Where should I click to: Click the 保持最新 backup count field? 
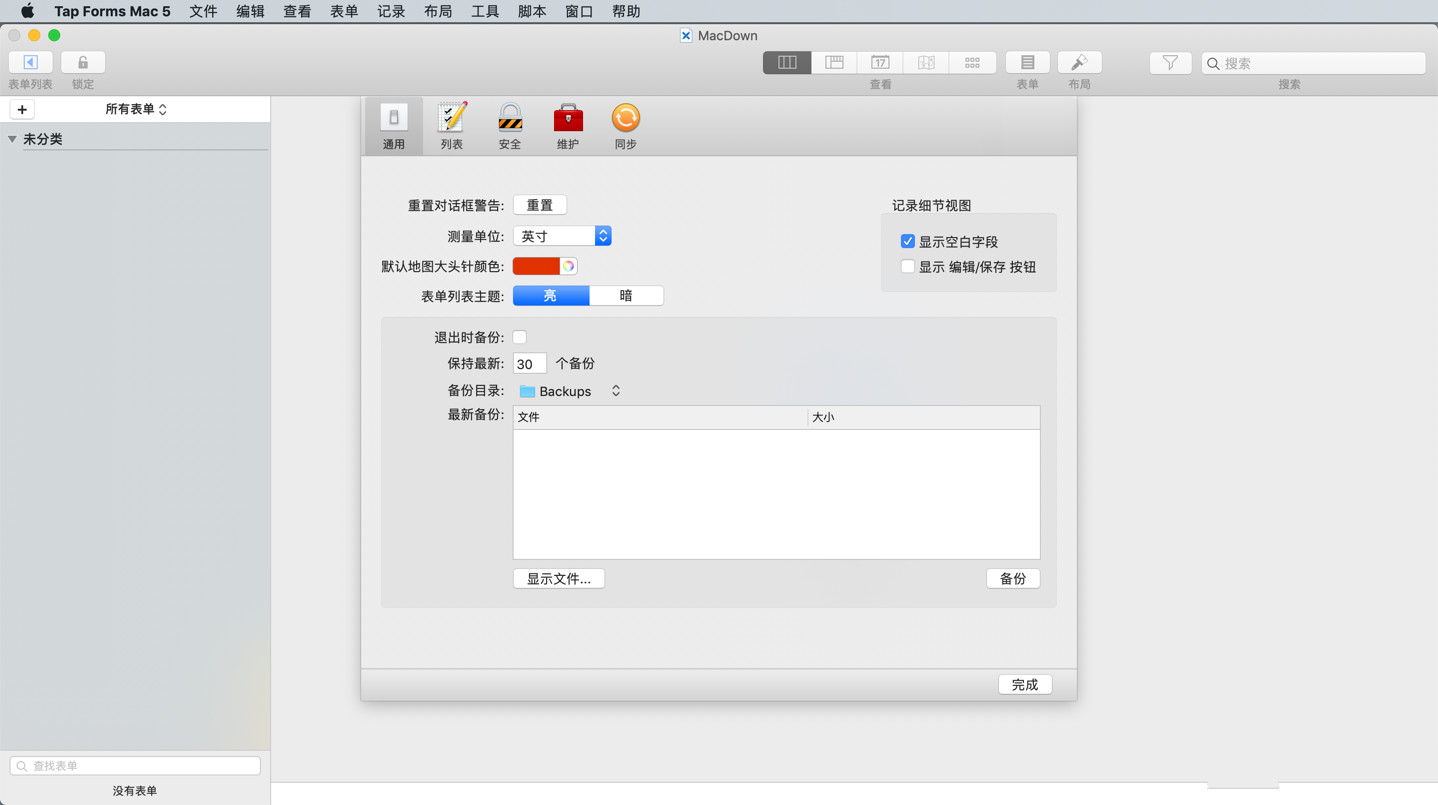click(530, 363)
